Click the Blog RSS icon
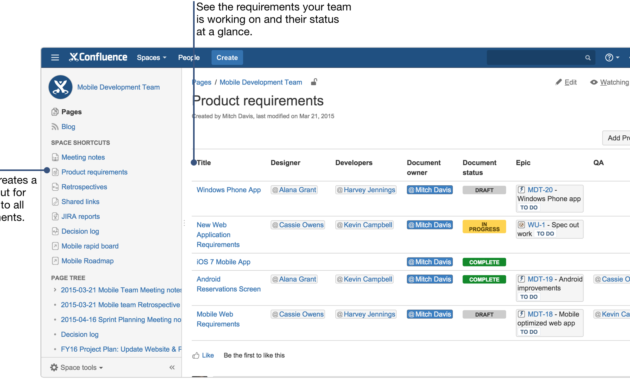Image resolution: width=630 pixels, height=380 pixels. click(55, 127)
